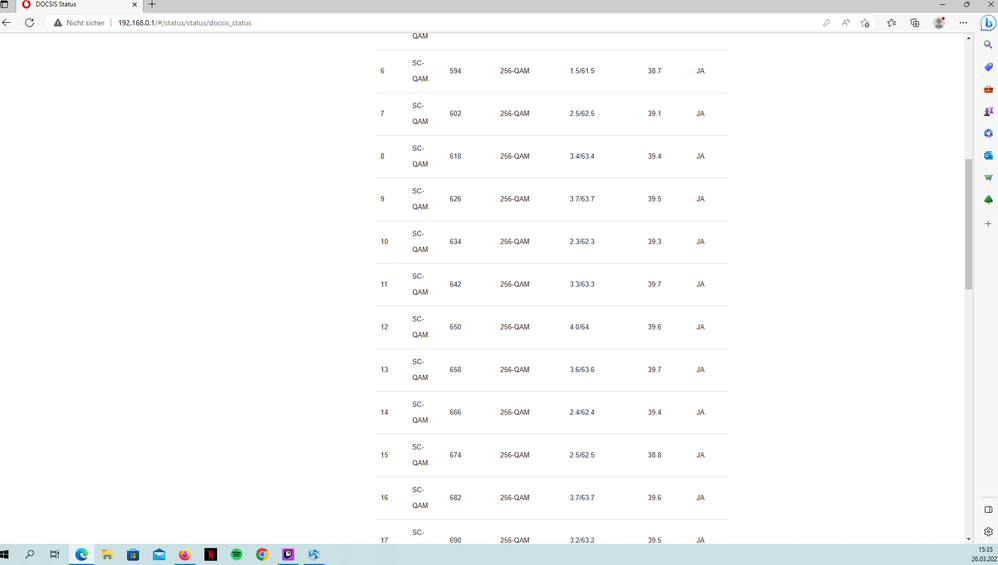Select SNR value 39.5 in row 9
The width and height of the screenshot is (998, 565).
(654, 199)
